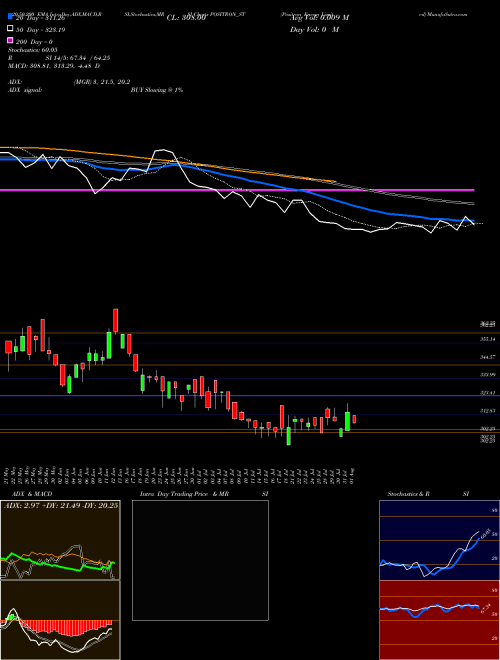The image size is (500, 660).
Task: Click the white 50 Day legend swatch
Action: click(x=10, y=29)
